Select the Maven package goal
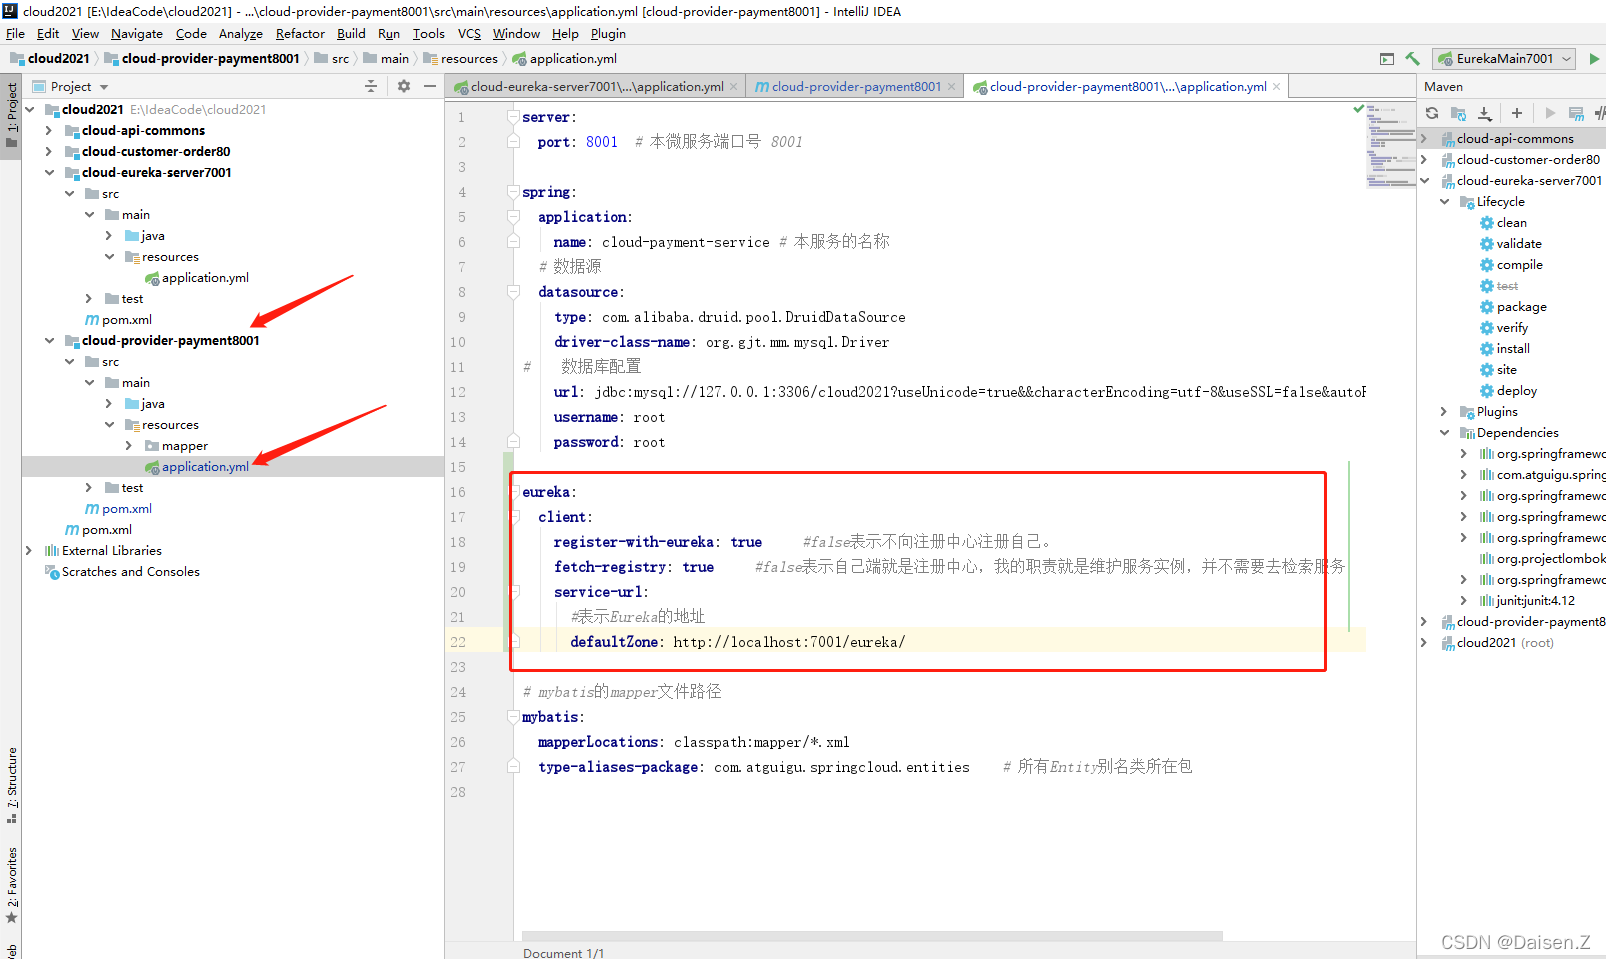Screen dimensions: 1606x959 pos(1521,307)
